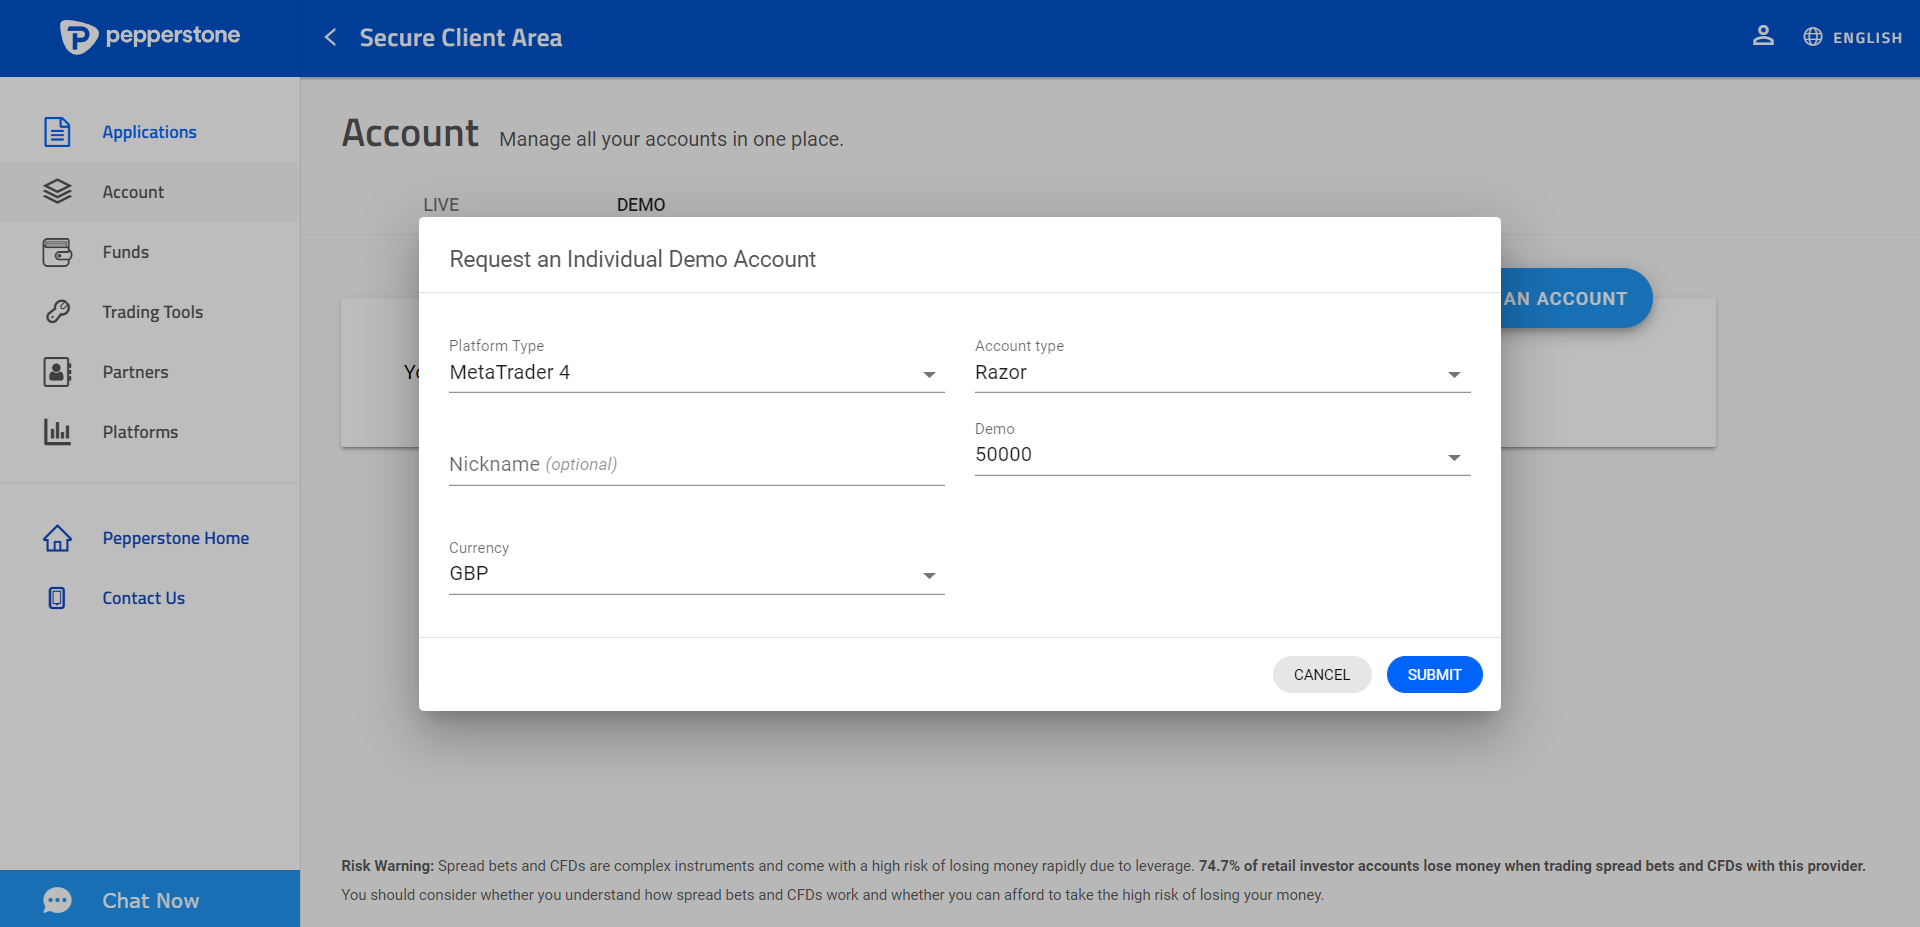
Task: Click the Pepperstone Home house icon
Action: pyautogui.click(x=57, y=538)
